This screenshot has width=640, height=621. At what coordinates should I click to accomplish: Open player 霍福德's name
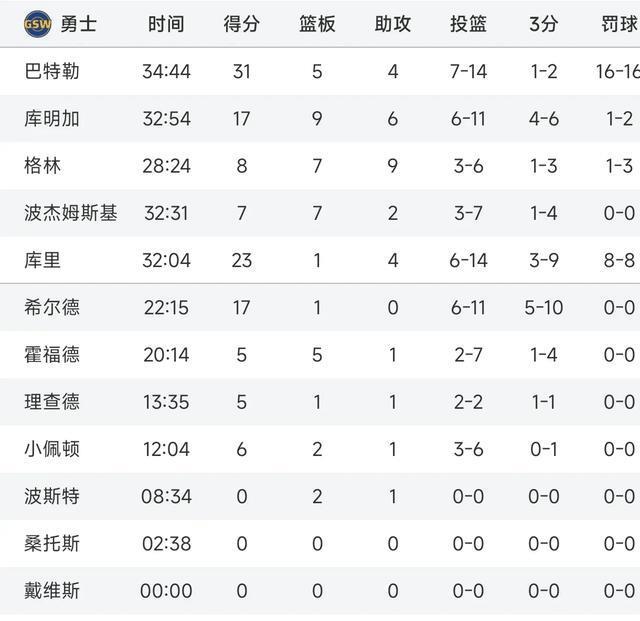[52, 354]
